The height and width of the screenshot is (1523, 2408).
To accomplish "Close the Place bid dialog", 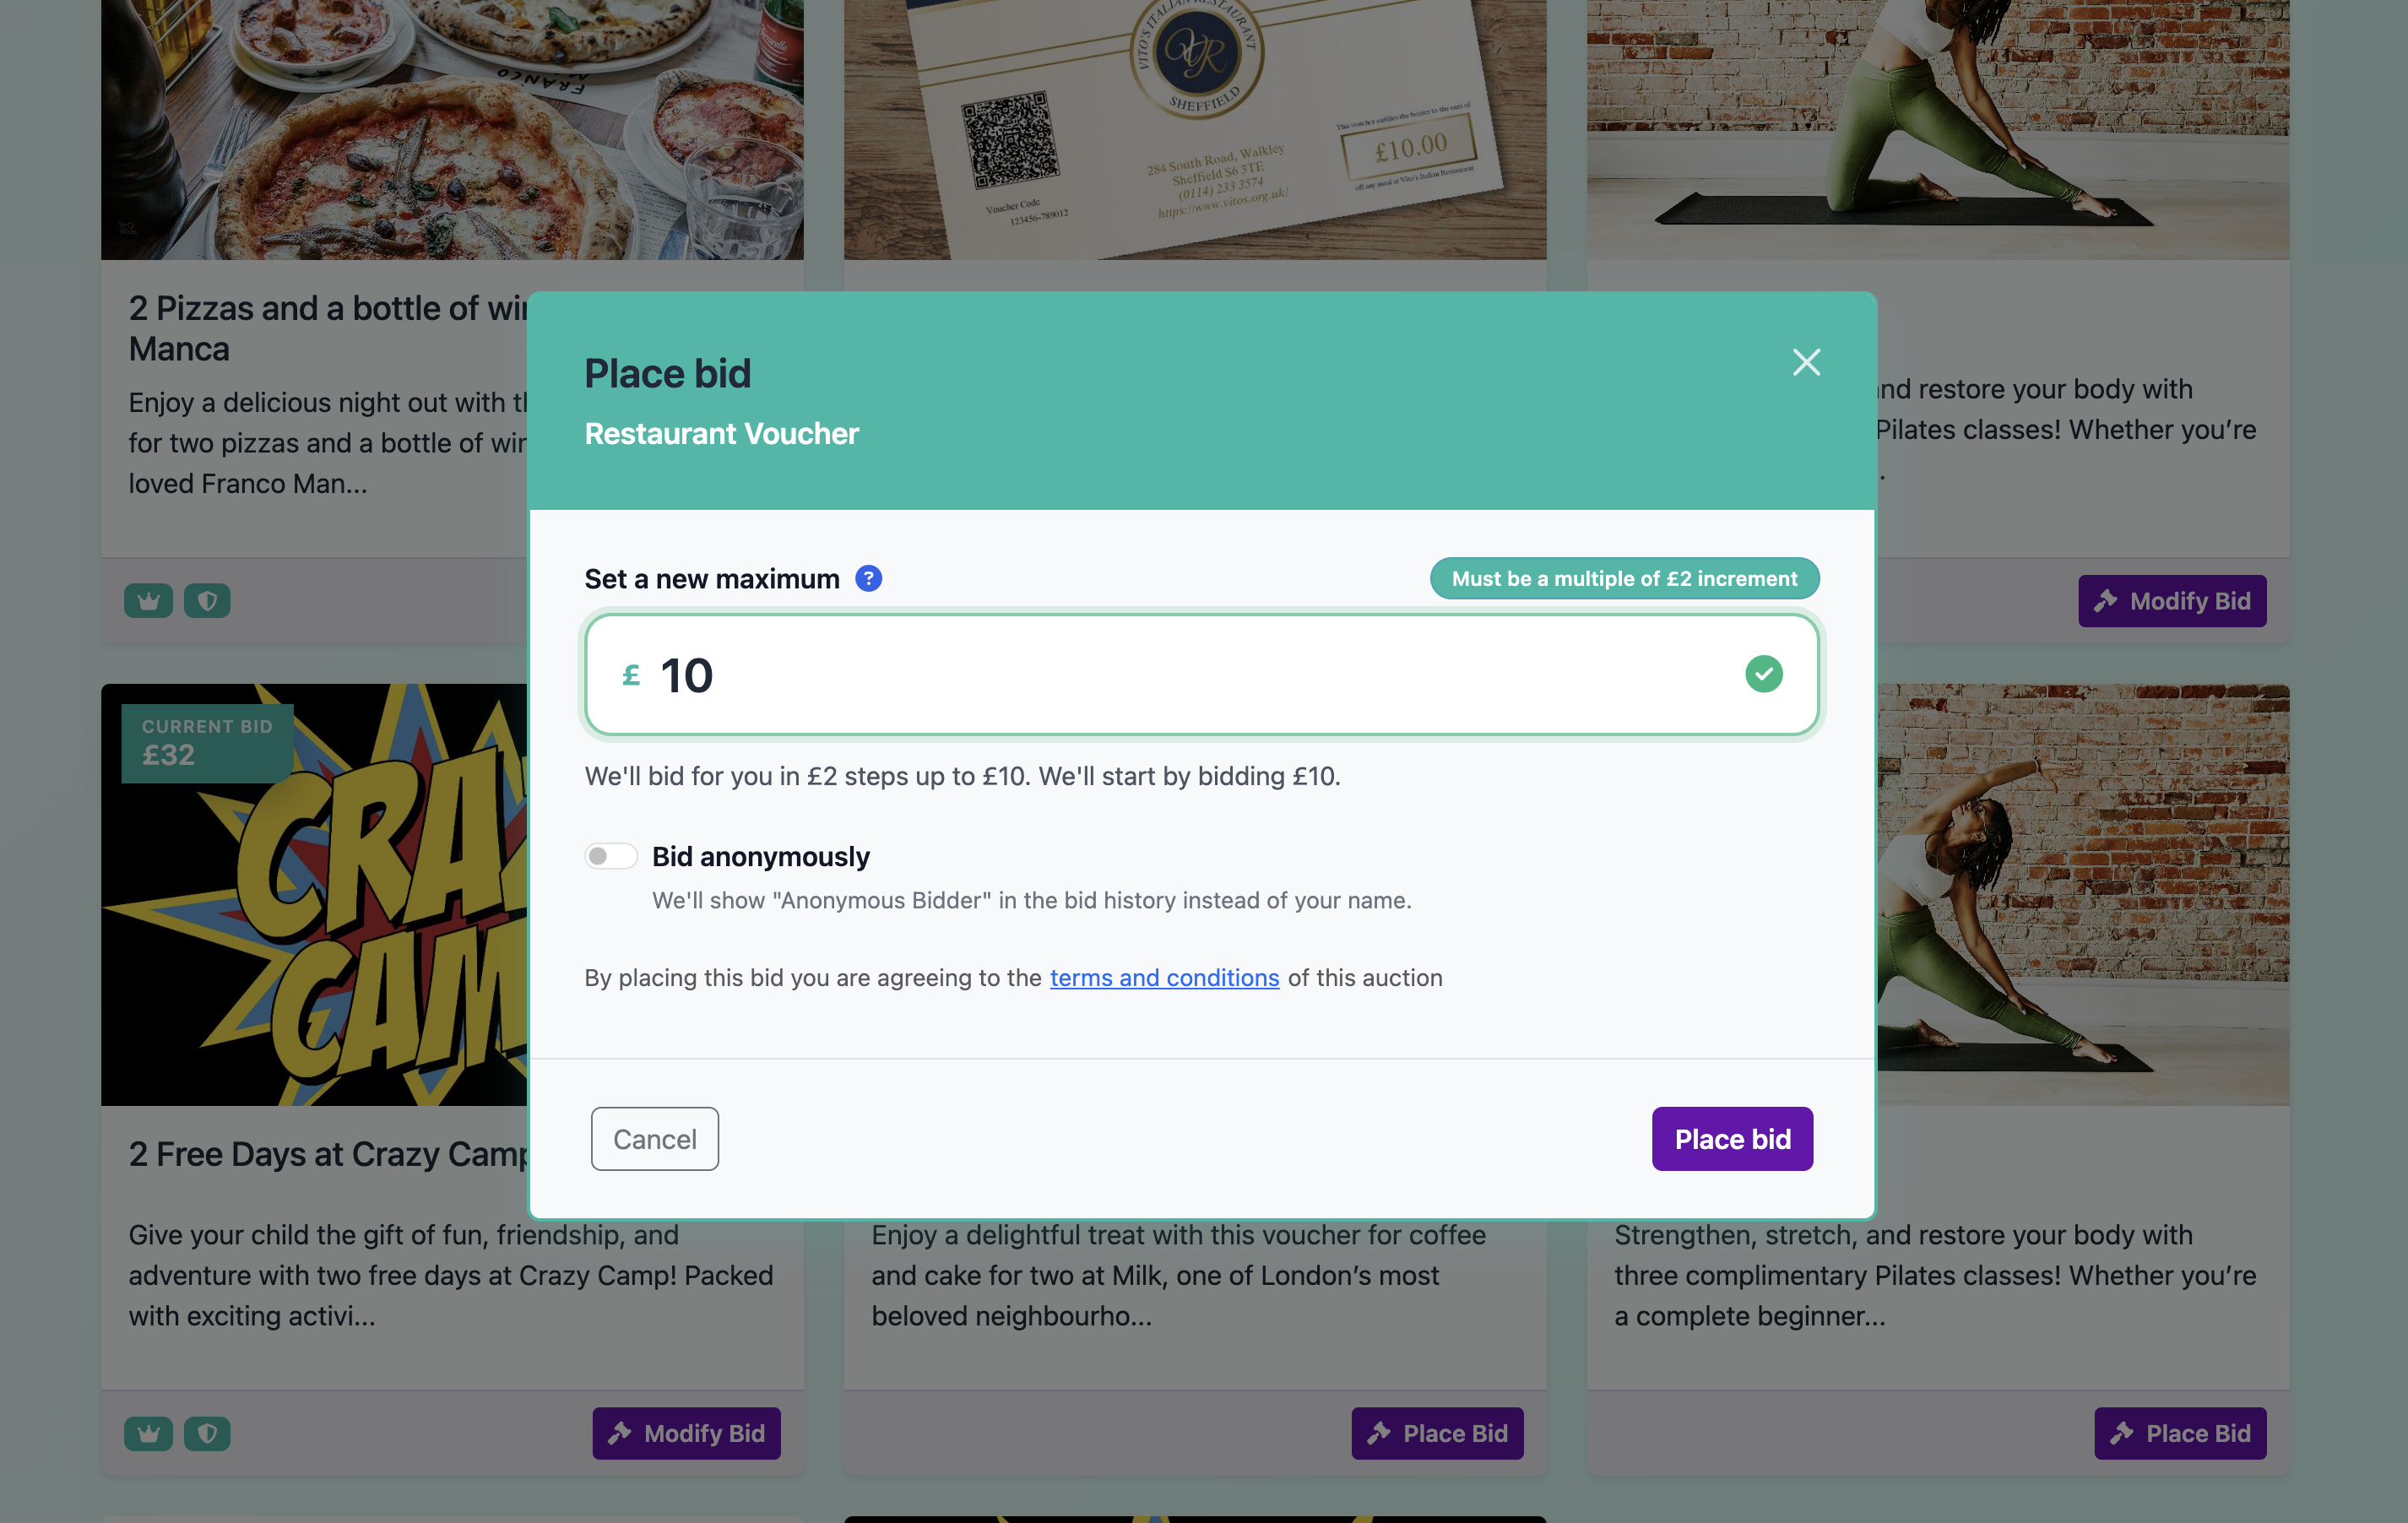I will [x=1806, y=363].
